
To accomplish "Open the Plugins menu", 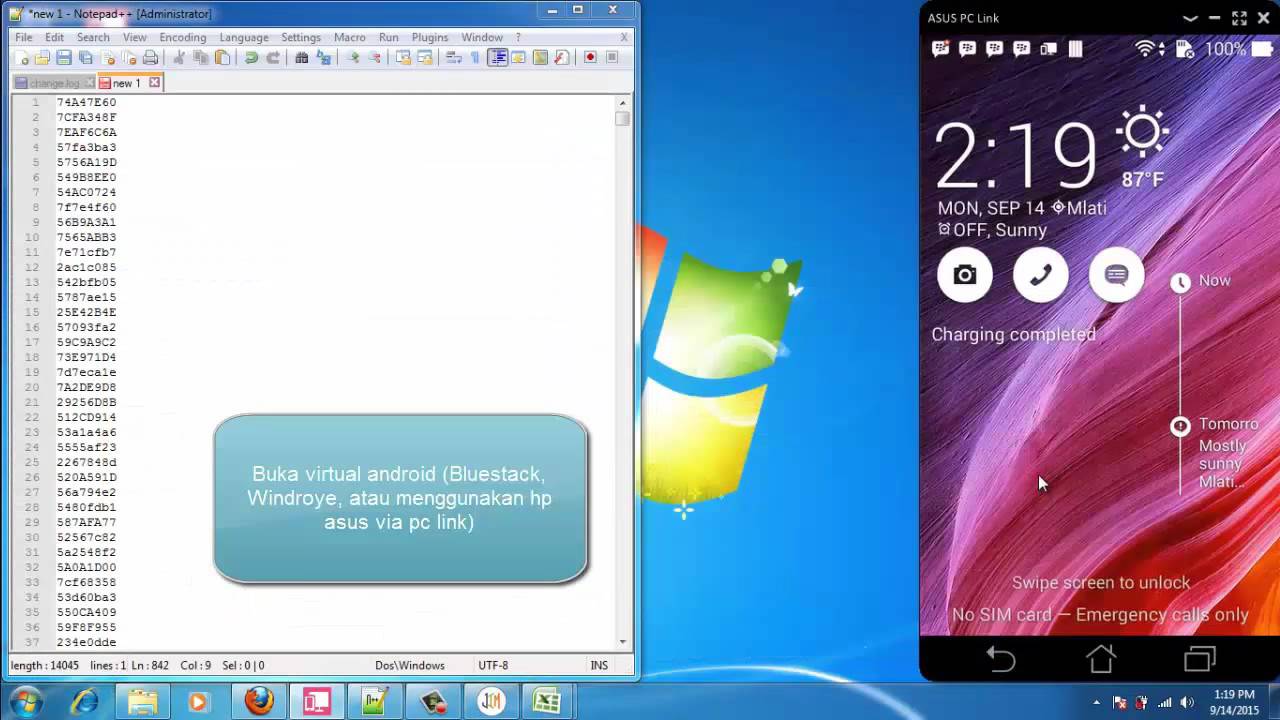I will 430,37.
